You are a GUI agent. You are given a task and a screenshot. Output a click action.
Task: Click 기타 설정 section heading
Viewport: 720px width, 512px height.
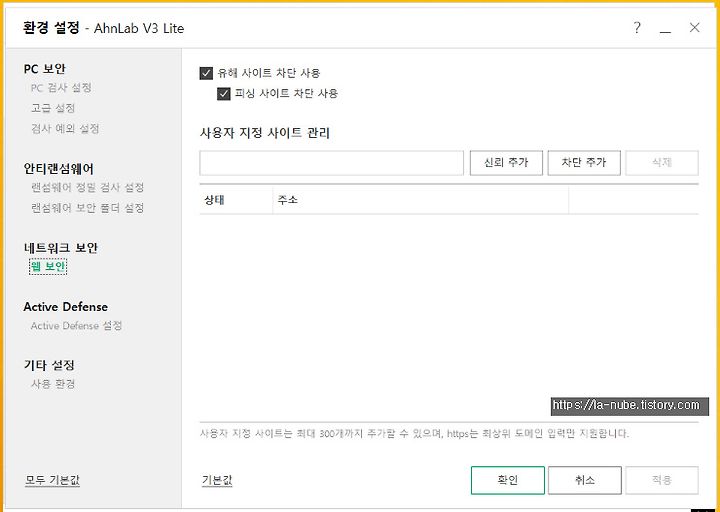(49, 366)
